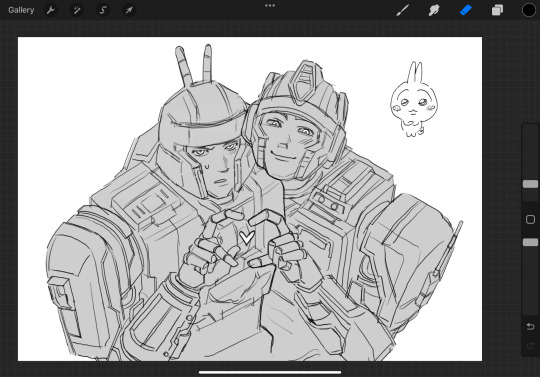Open the Actions wrench menu
The width and height of the screenshot is (540, 377).
pyautogui.click(x=51, y=10)
